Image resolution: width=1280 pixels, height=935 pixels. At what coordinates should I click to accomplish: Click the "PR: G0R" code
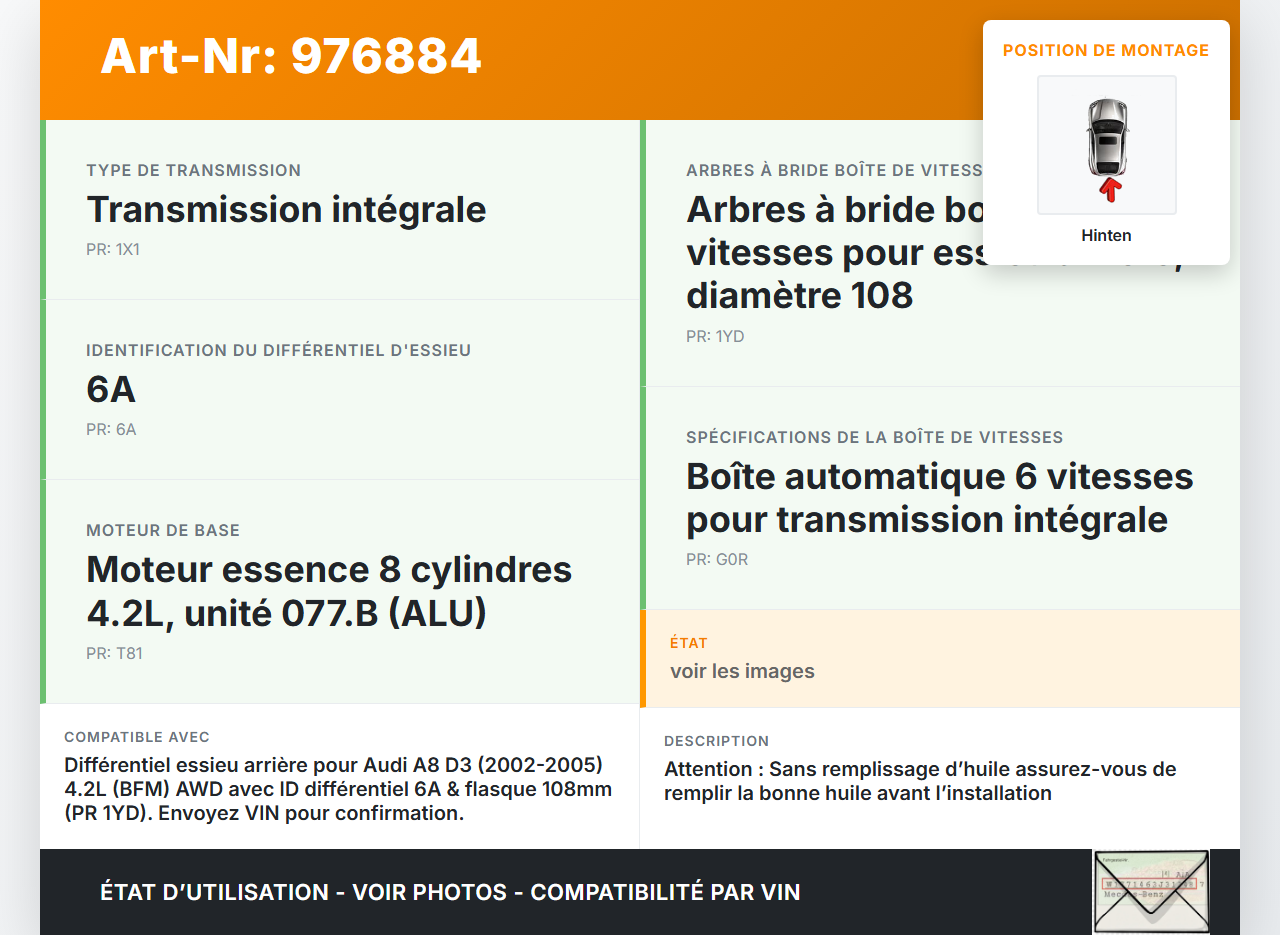tap(717, 559)
